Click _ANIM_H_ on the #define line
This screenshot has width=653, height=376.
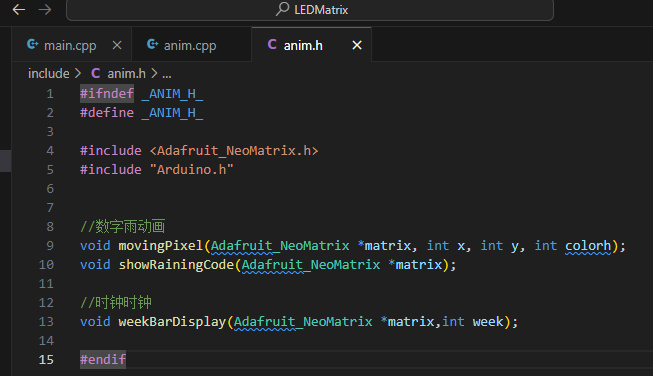pyautogui.click(x=172, y=113)
